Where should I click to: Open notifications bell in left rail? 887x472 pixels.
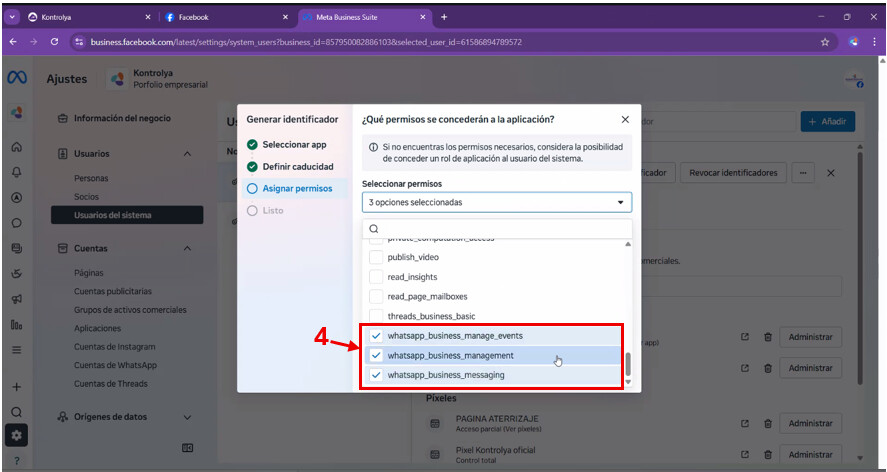16,172
